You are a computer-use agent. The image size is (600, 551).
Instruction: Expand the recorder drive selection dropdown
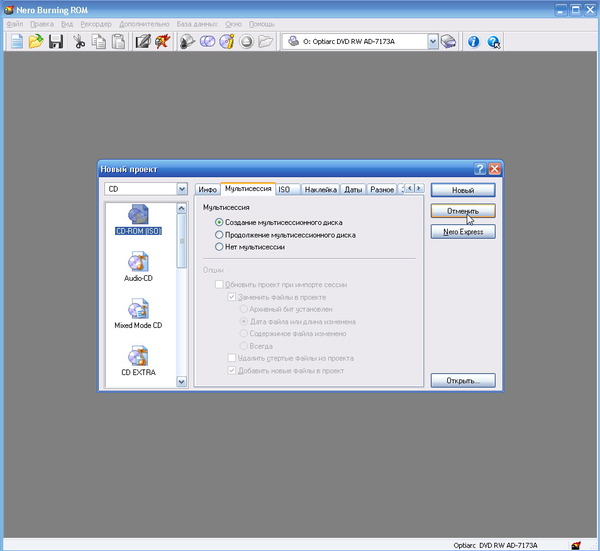click(x=432, y=41)
